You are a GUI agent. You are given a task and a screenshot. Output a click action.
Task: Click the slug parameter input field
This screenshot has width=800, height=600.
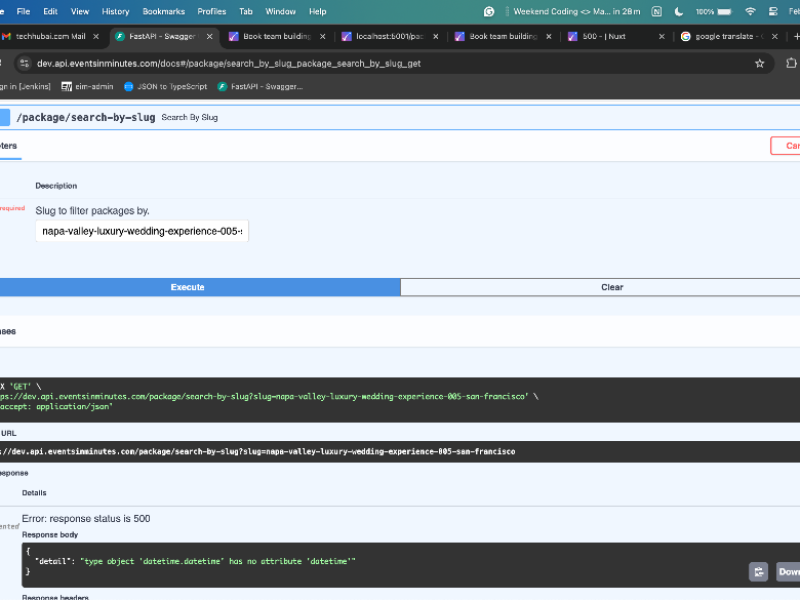pyautogui.click(x=141, y=231)
